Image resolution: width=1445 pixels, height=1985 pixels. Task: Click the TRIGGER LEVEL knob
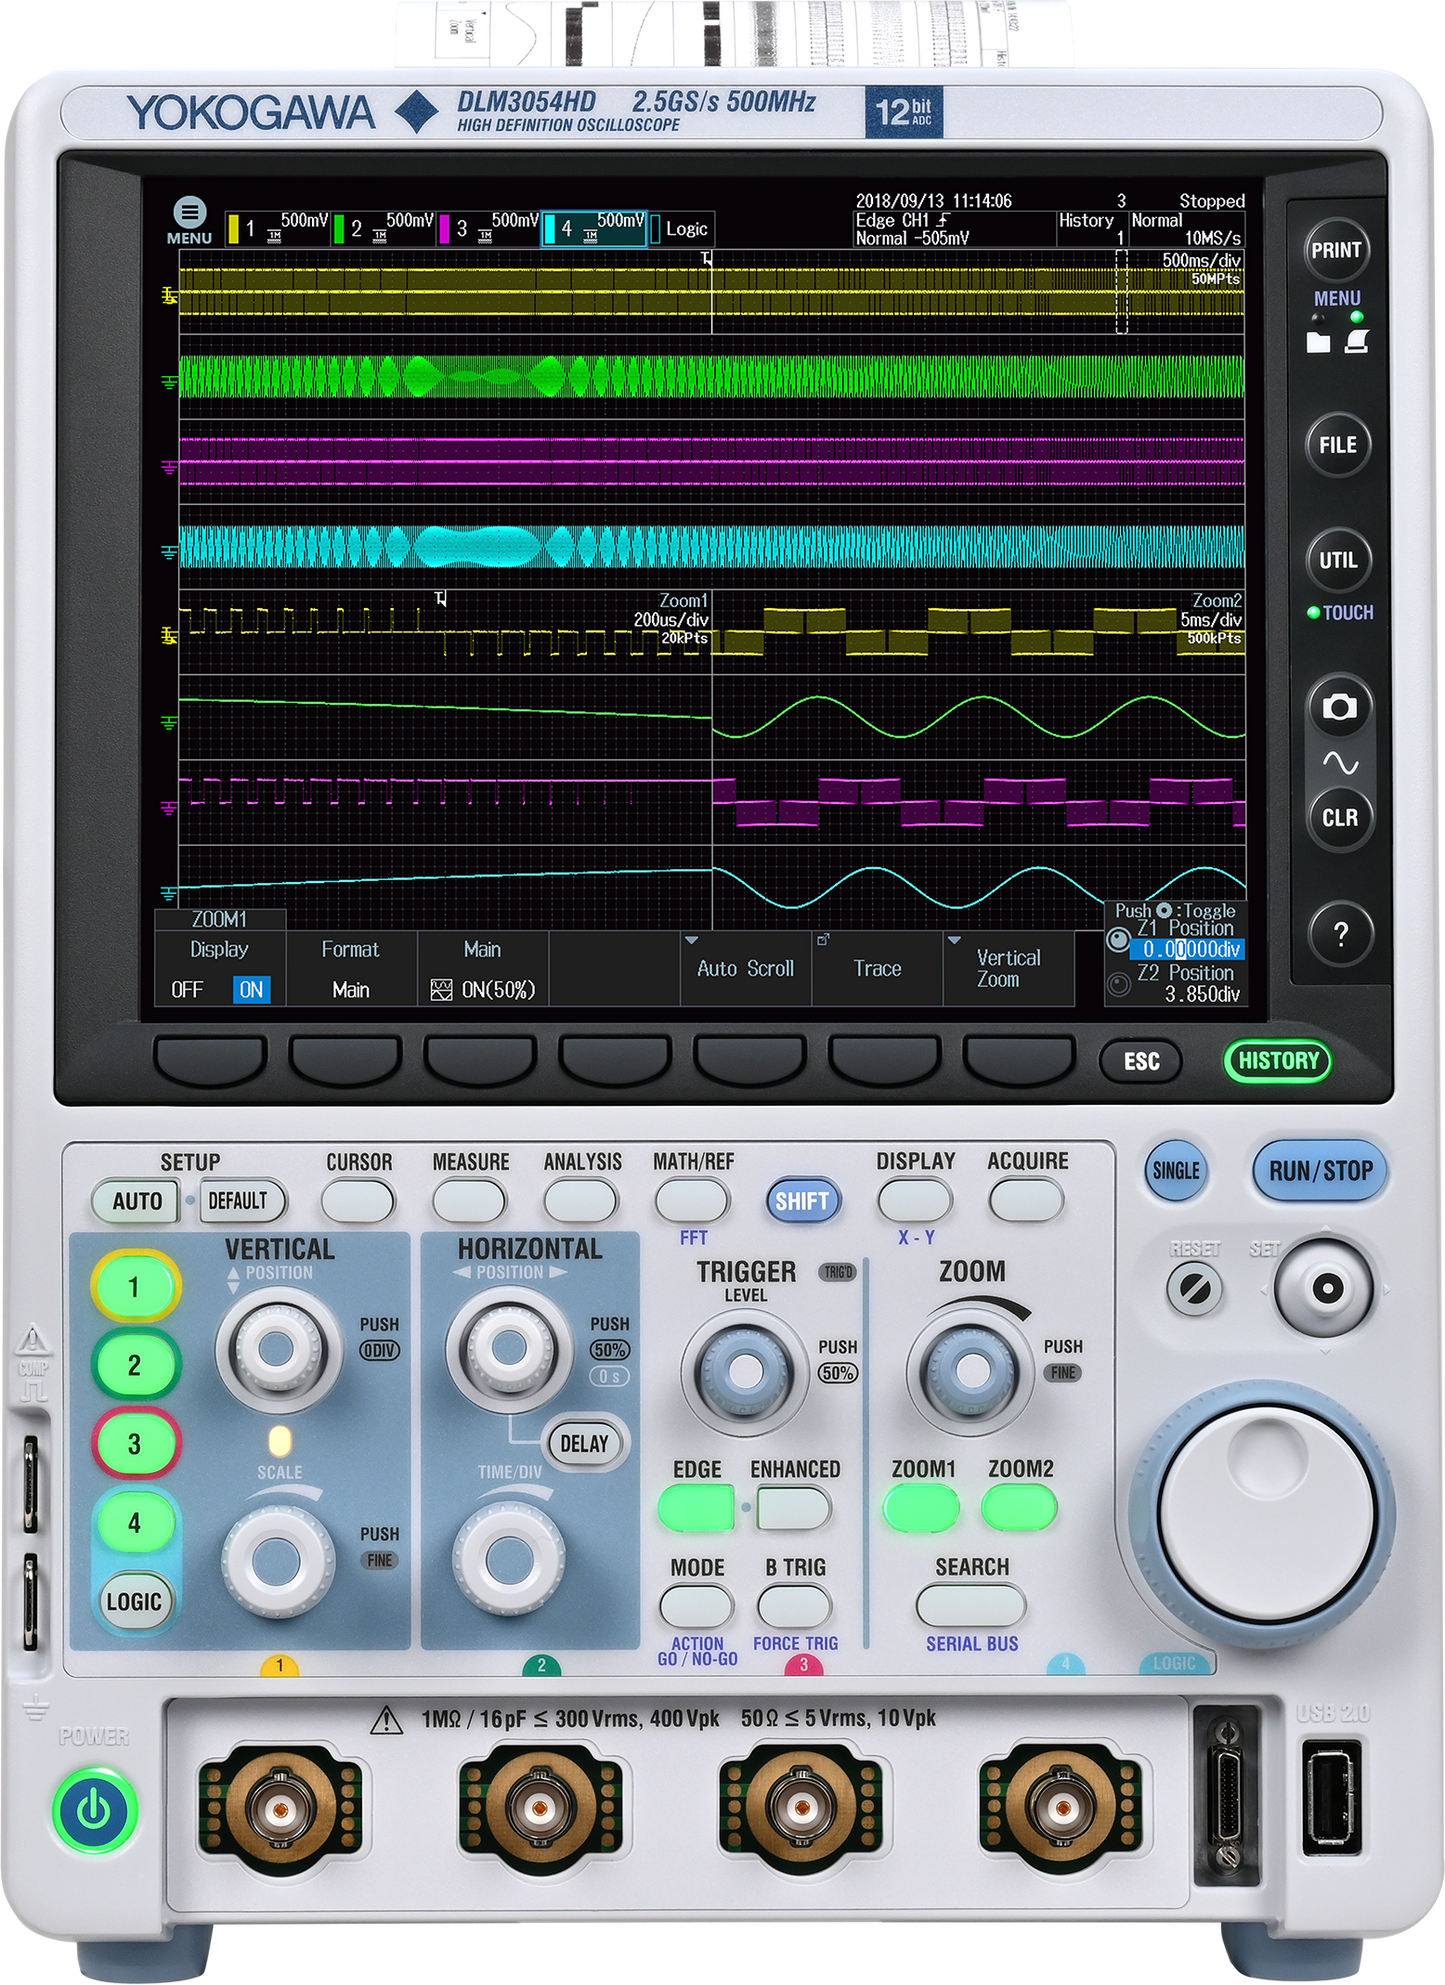(x=745, y=1373)
